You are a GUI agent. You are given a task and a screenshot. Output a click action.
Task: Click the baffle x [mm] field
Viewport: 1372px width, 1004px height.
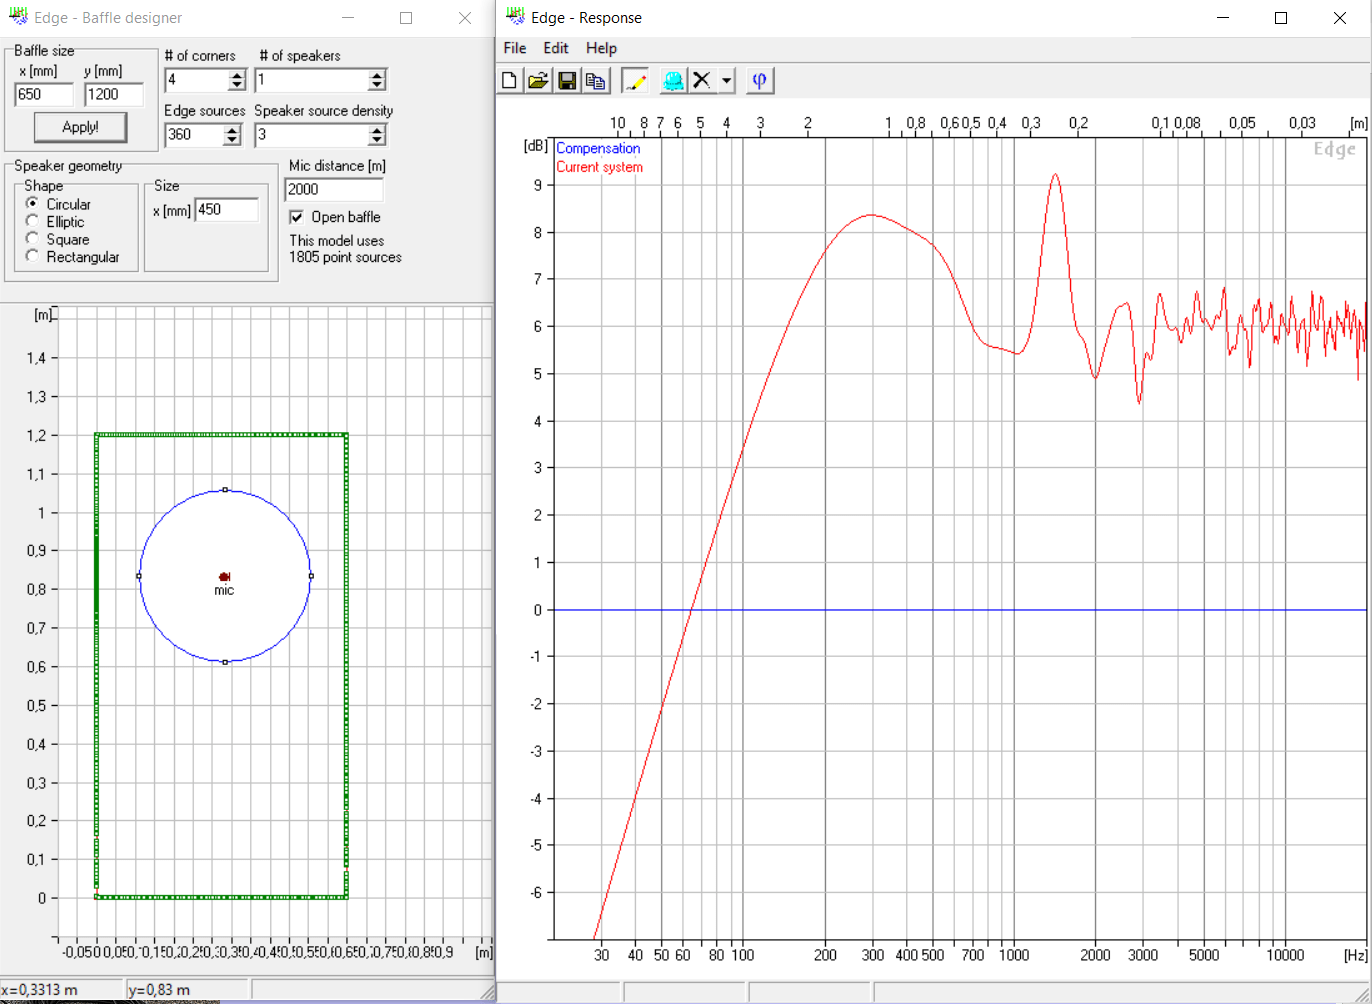point(44,94)
